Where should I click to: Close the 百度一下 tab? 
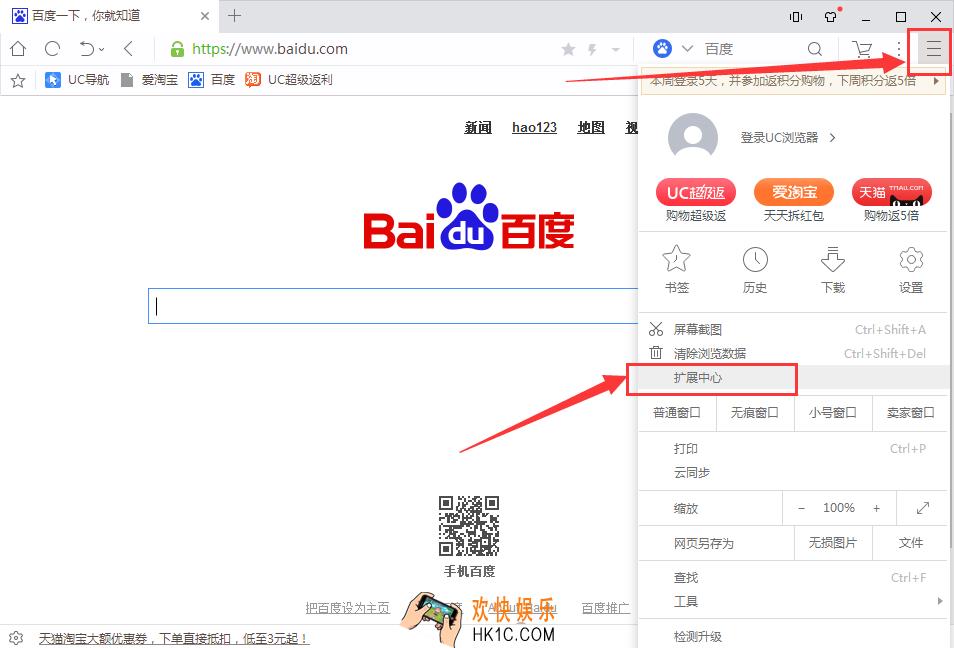(x=205, y=16)
